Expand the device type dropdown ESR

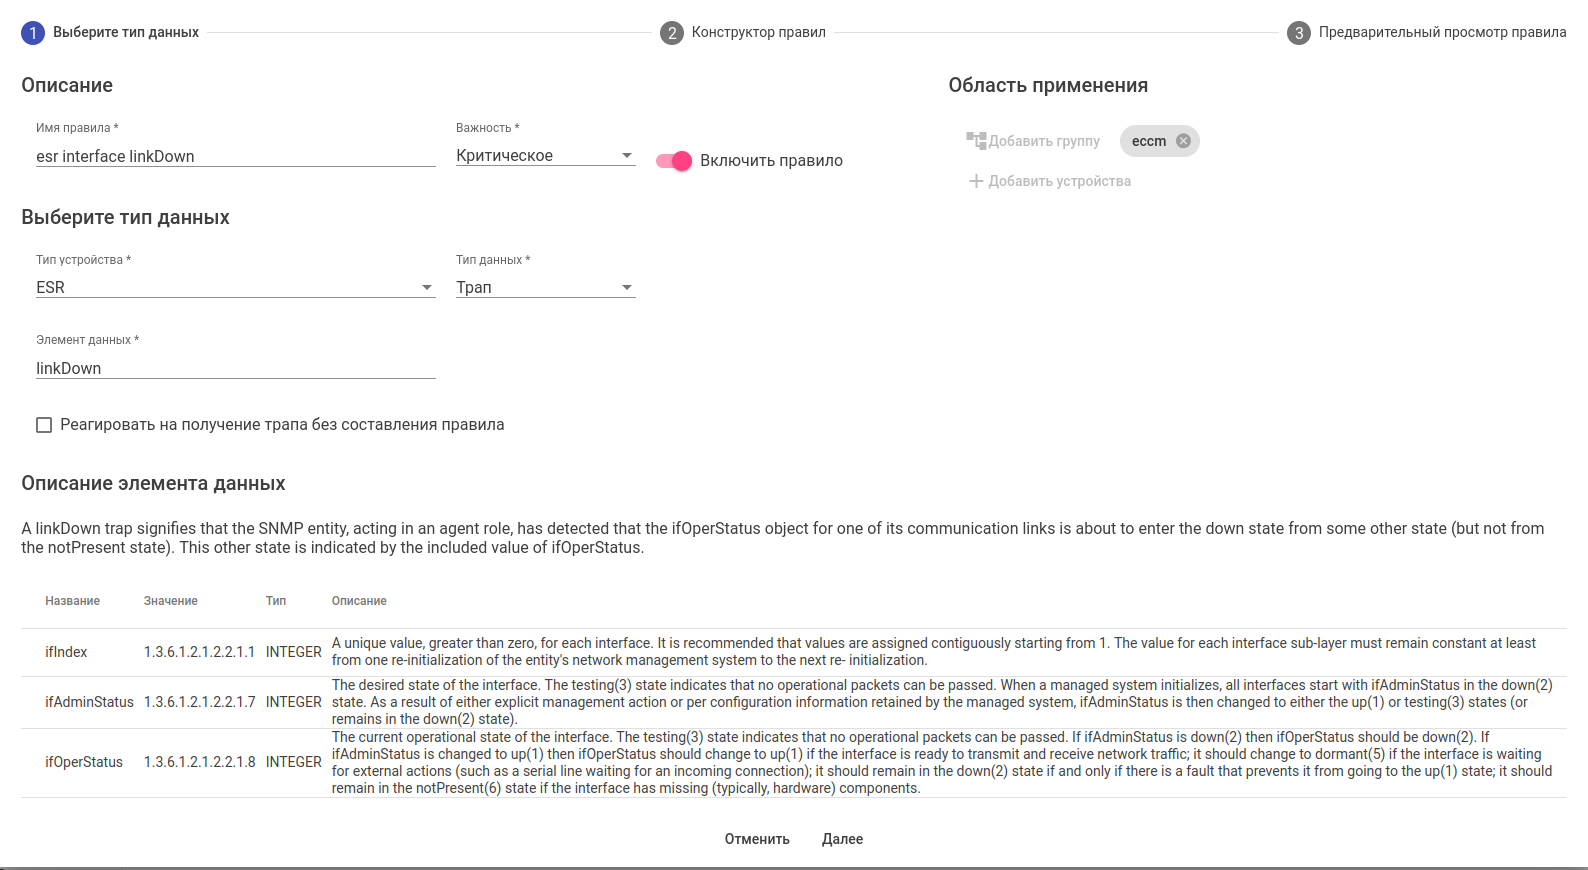pos(235,288)
